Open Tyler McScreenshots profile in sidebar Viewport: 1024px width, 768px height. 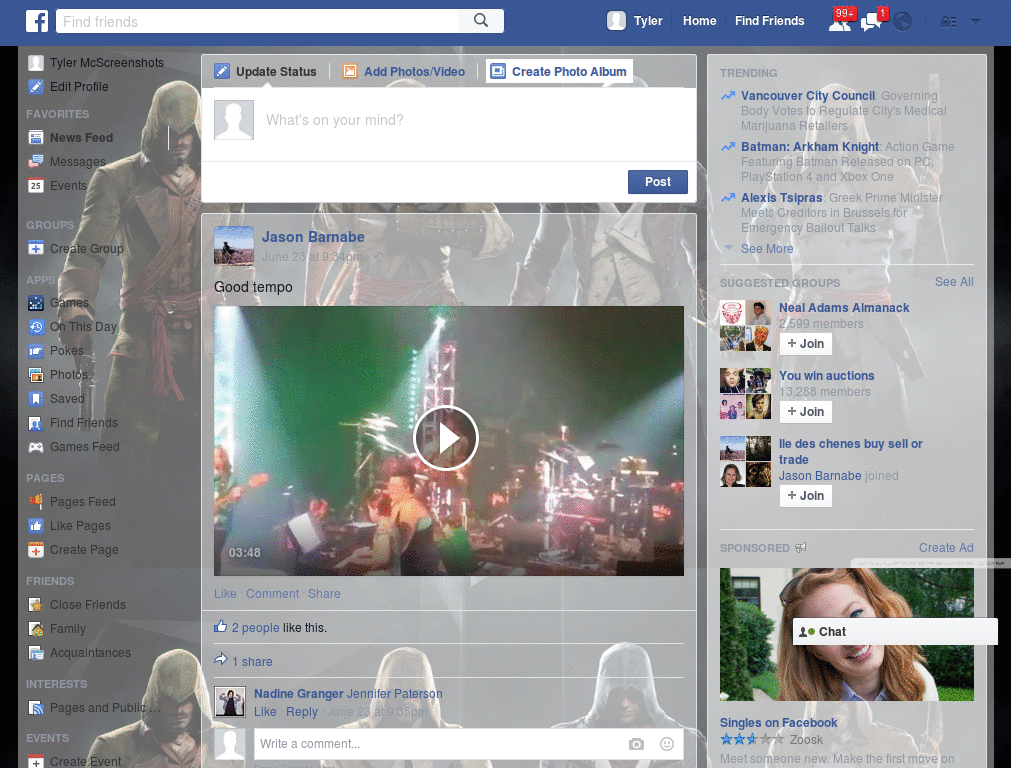pyautogui.click(x=96, y=63)
